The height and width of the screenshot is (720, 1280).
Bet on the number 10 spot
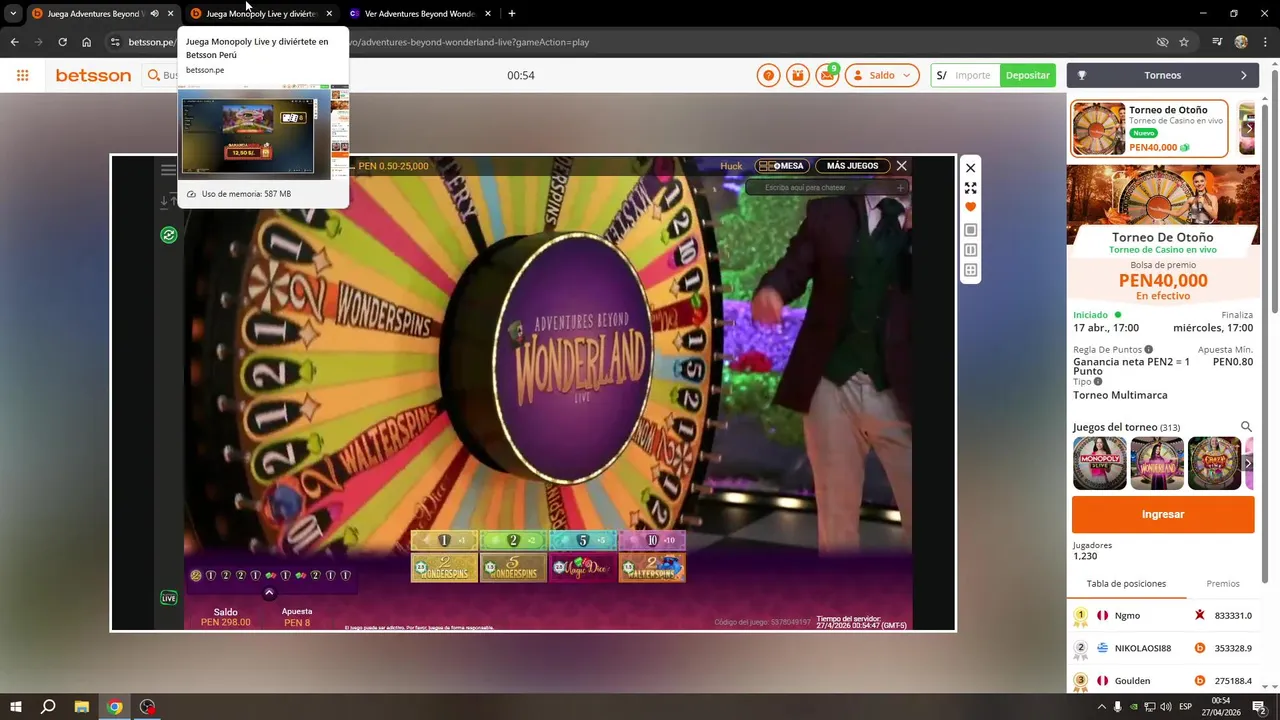pos(652,540)
